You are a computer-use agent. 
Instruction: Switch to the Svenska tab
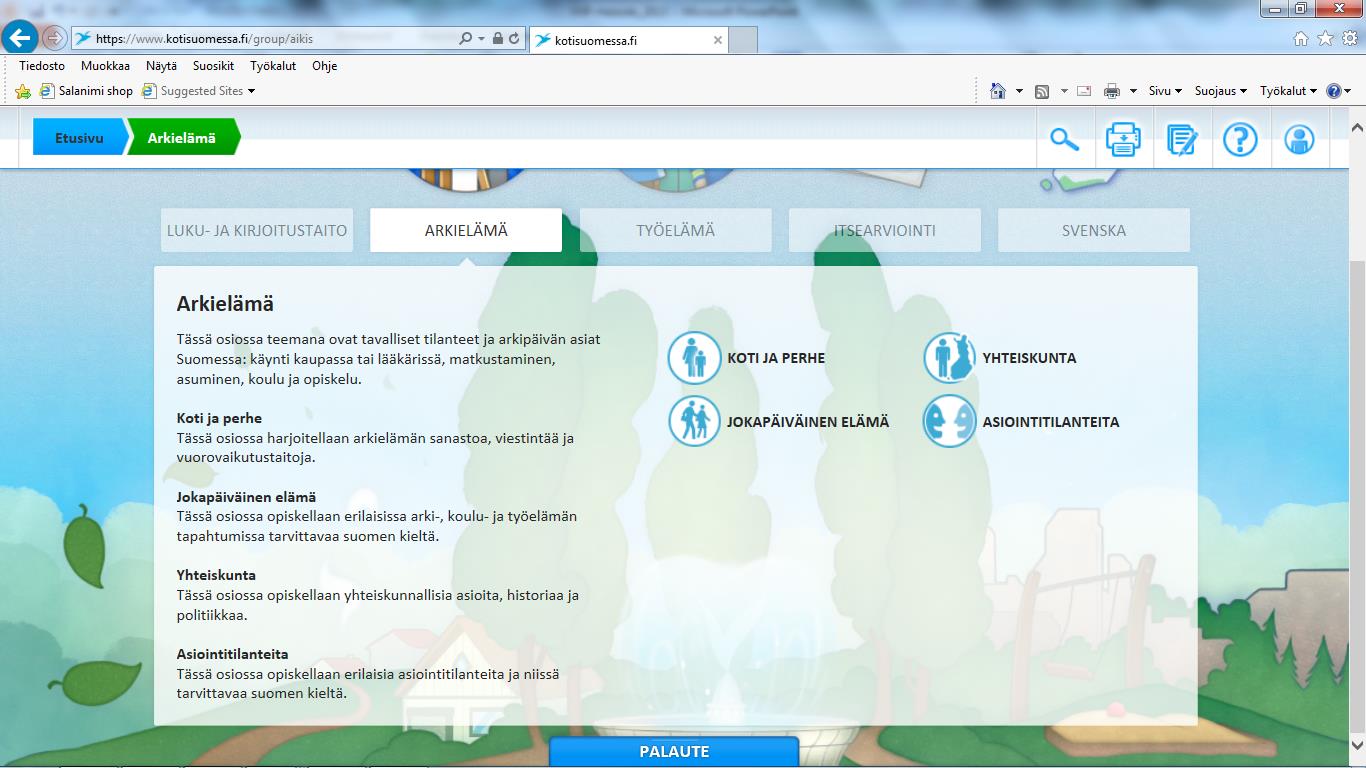point(1094,230)
